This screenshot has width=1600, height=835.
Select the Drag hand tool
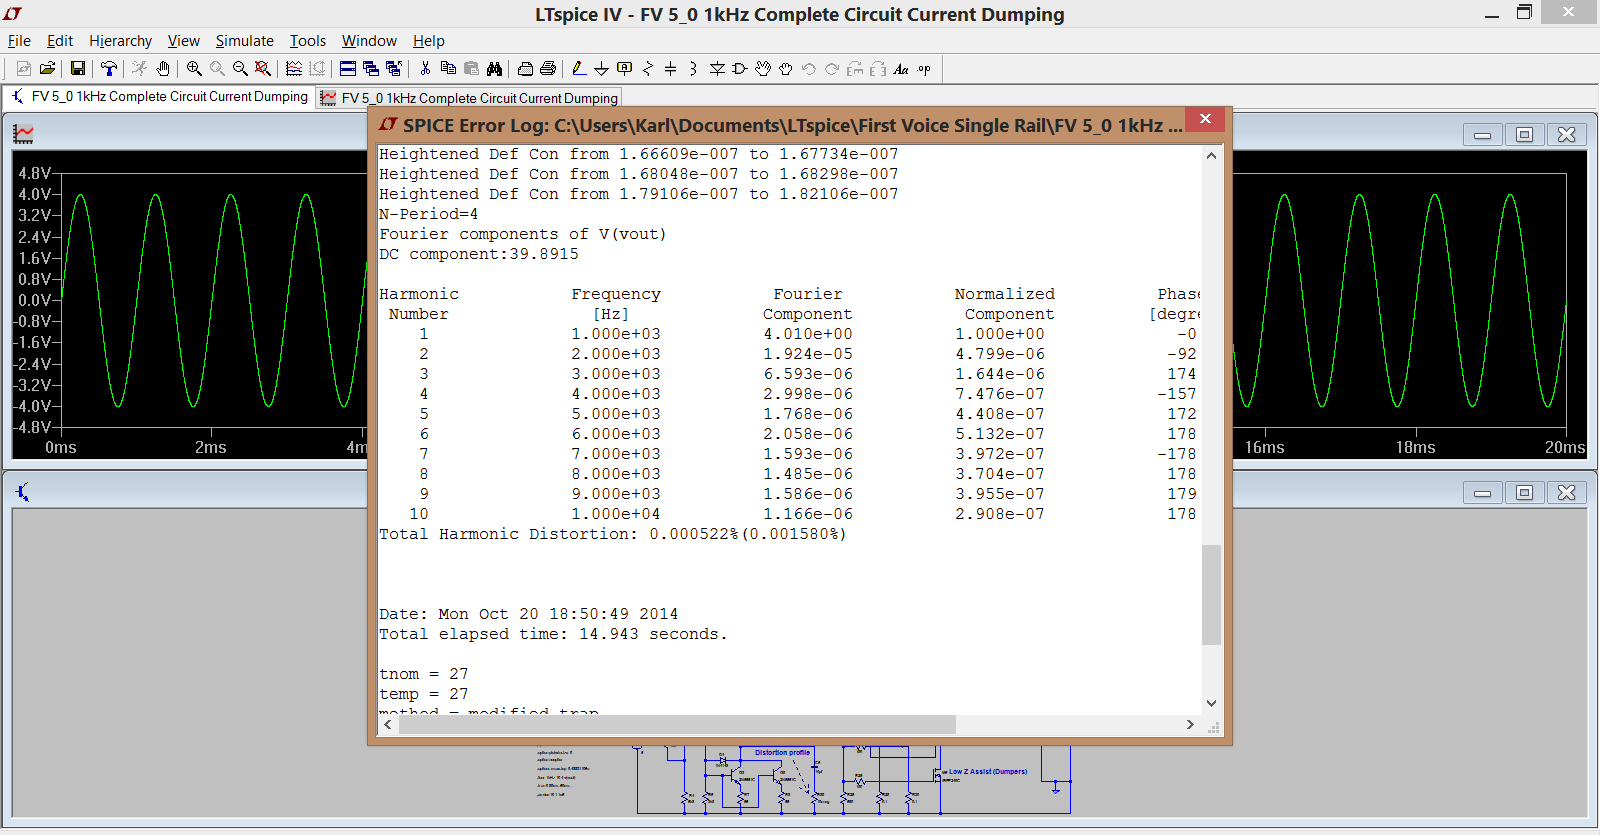(x=786, y=69)
